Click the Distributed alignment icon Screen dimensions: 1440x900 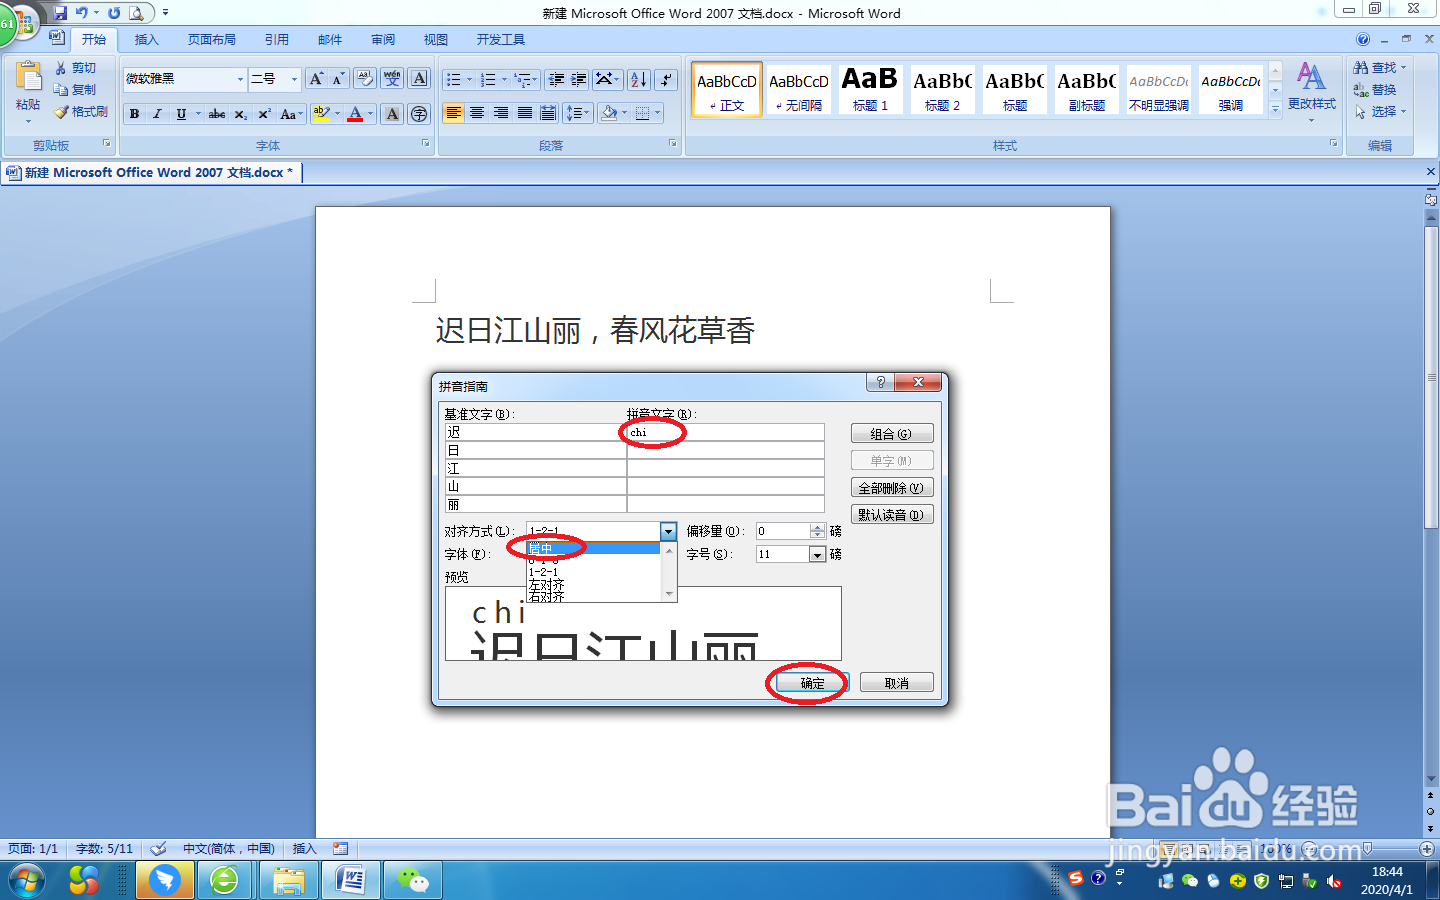point(548,113)
